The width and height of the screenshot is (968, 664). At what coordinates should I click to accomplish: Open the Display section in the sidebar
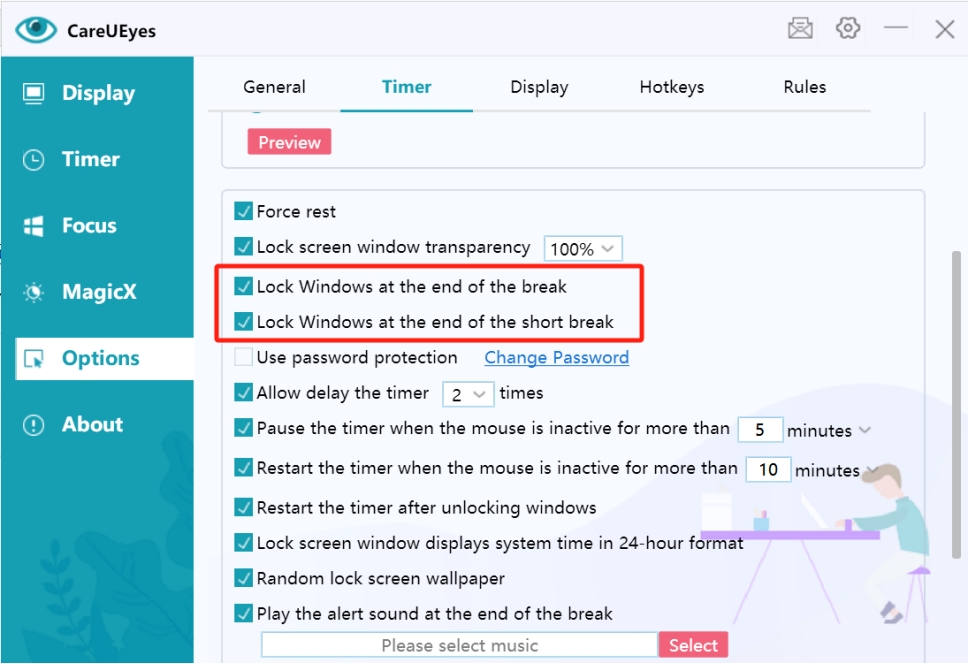pyautogui.click(x=97, y=93)
